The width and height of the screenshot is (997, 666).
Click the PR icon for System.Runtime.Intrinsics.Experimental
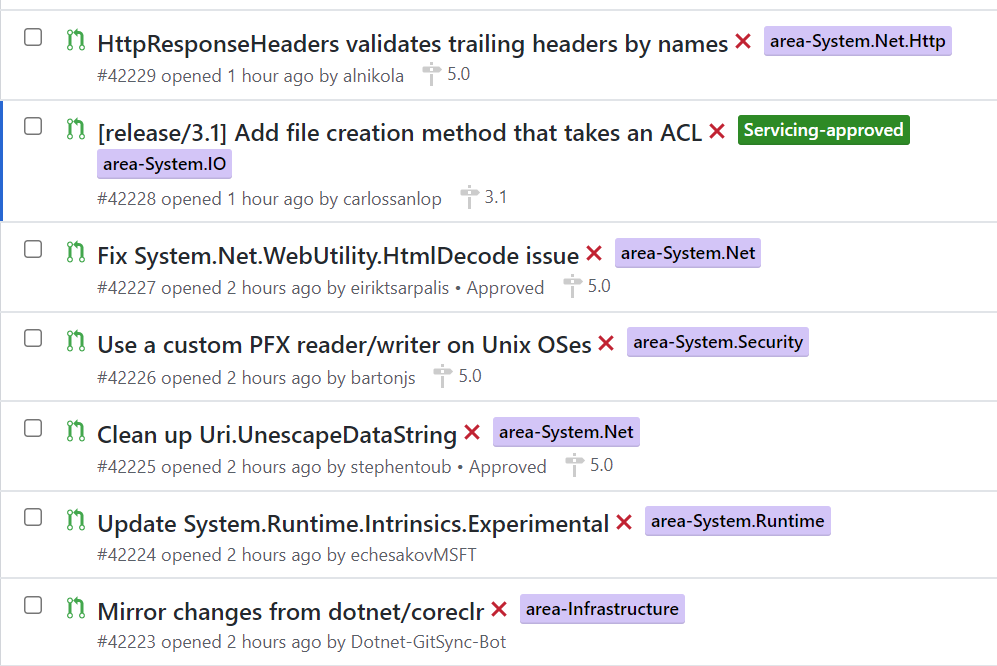(x=76, y=520)
